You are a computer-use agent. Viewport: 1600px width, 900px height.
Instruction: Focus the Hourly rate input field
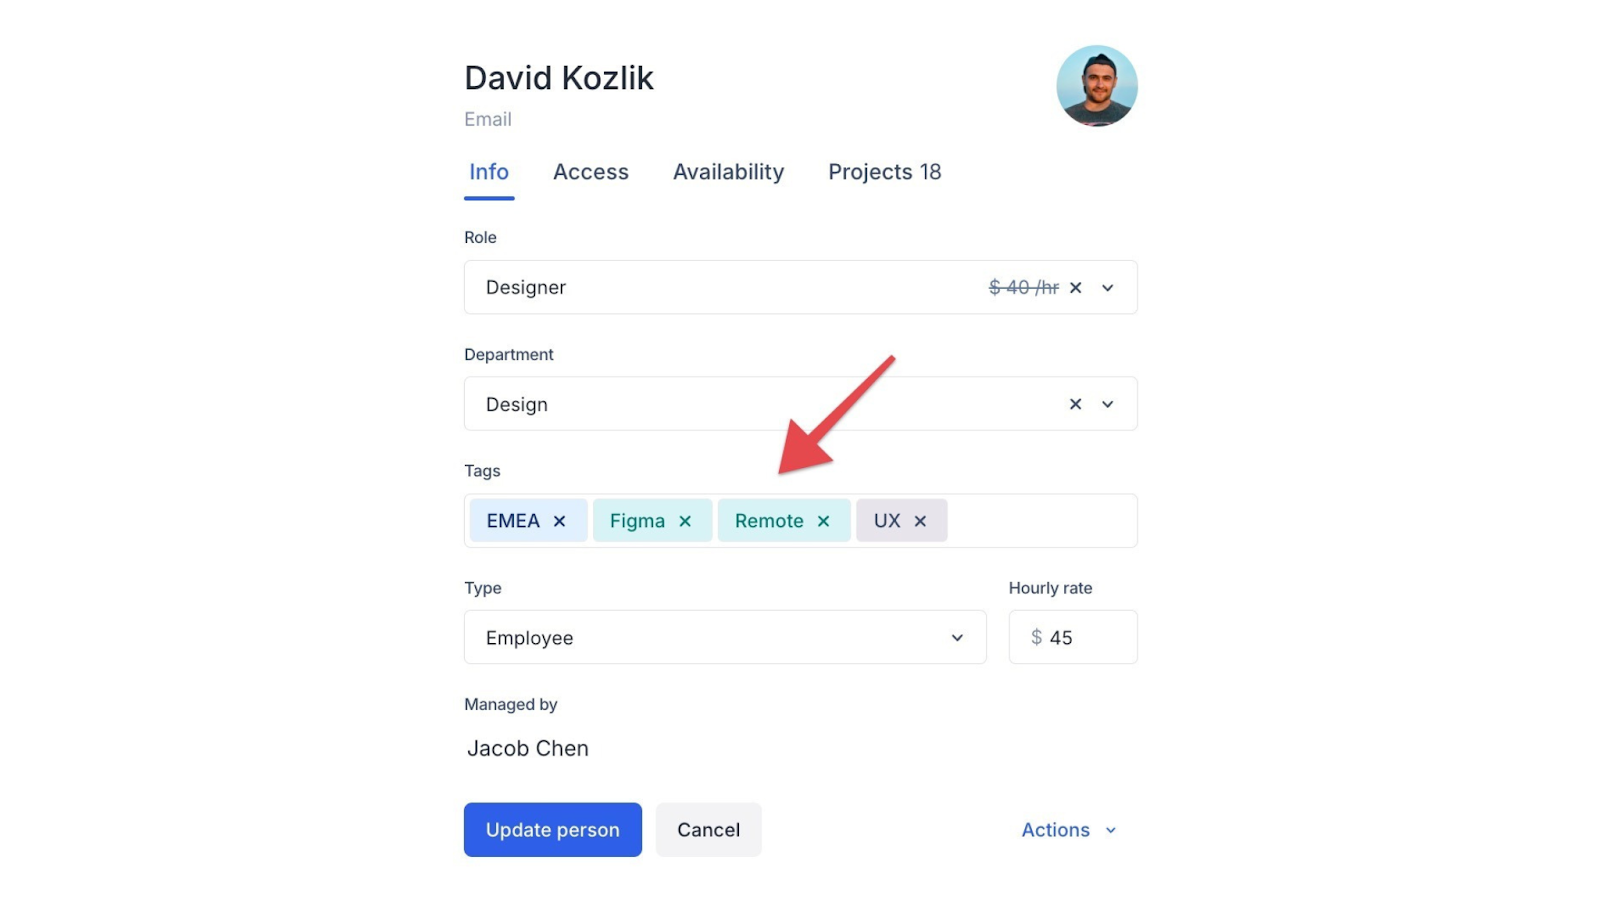(x=1085, y=637)
